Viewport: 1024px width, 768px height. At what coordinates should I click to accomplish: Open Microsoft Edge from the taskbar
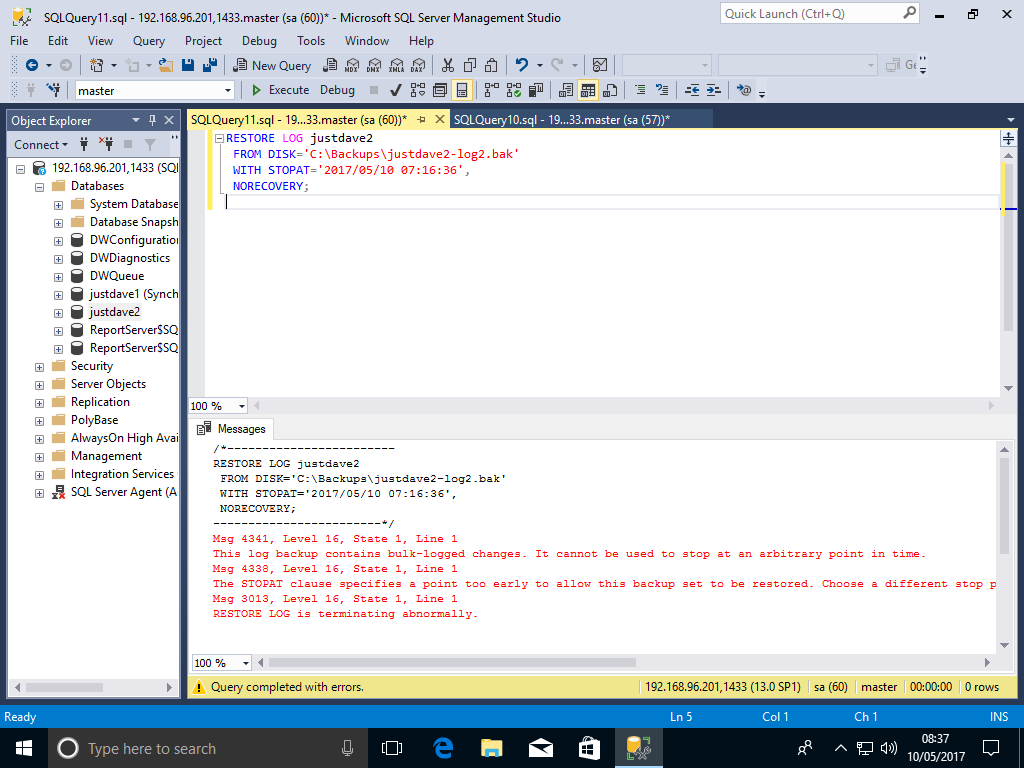click(x=443, y=748)
